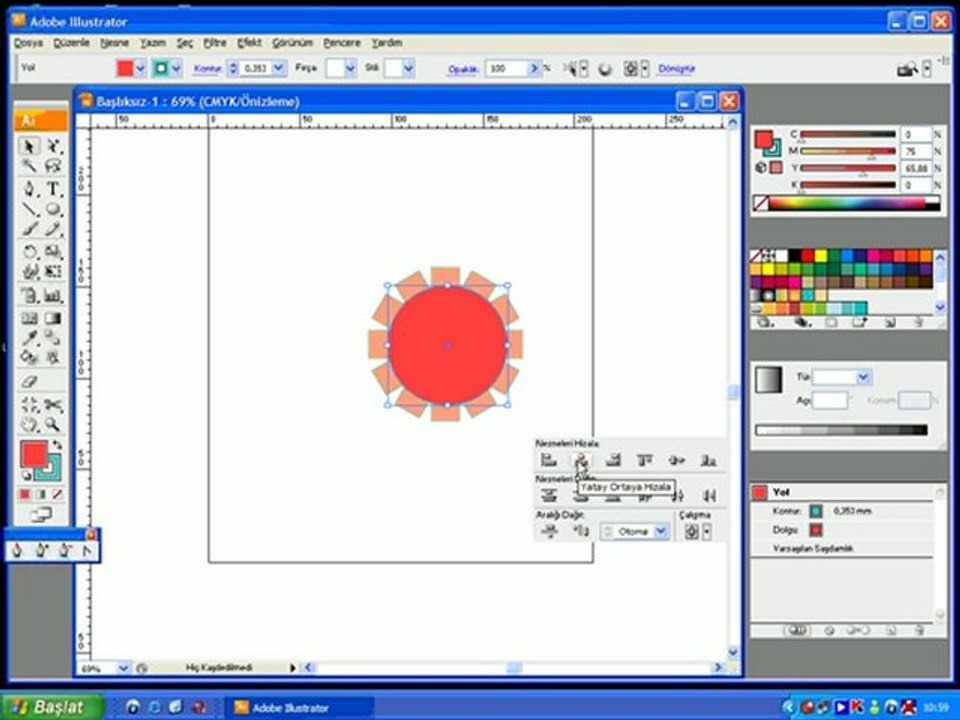This screenshot has width=960, height=720.
Task: Click the Vertical Align Bottom icon
Action: point(708,460)
